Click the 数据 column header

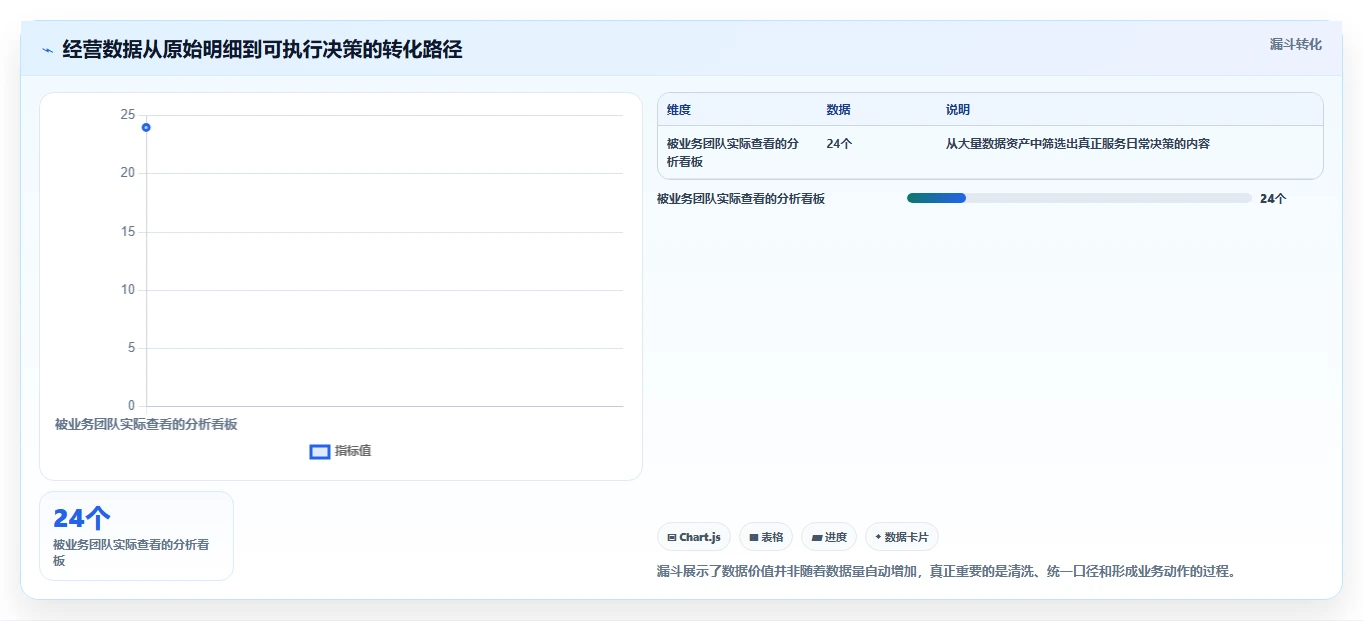click(839, 110)
